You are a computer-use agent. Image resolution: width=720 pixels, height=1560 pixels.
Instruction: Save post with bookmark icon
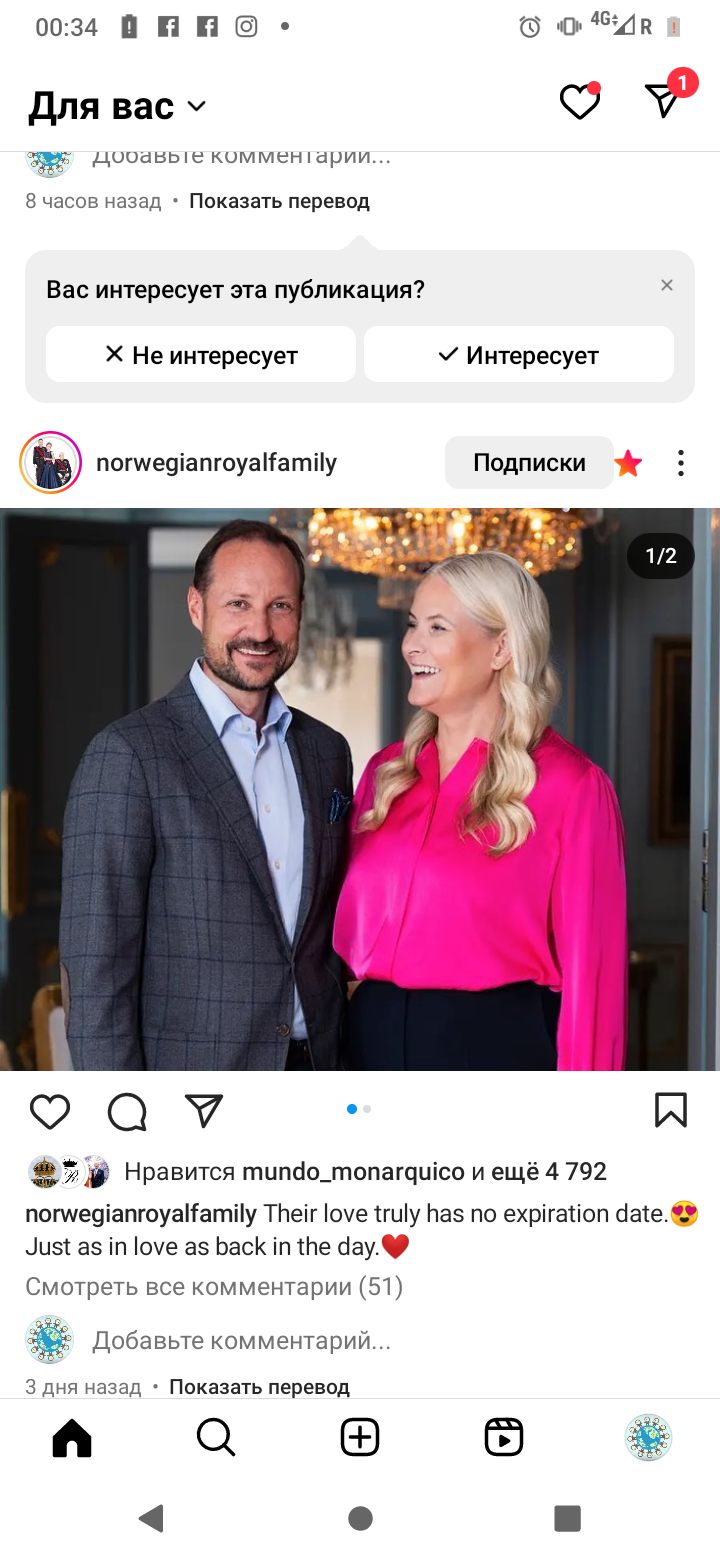pos(671,1110)
